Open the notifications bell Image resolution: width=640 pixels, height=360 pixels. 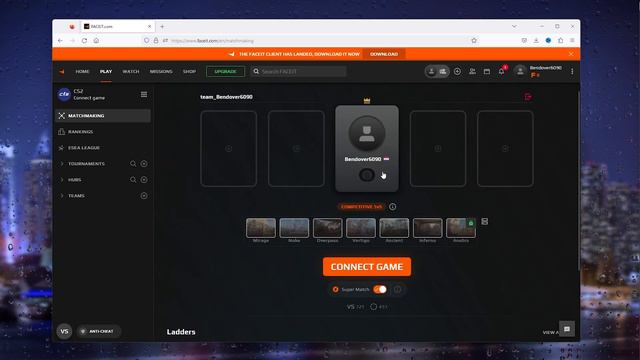501,71
